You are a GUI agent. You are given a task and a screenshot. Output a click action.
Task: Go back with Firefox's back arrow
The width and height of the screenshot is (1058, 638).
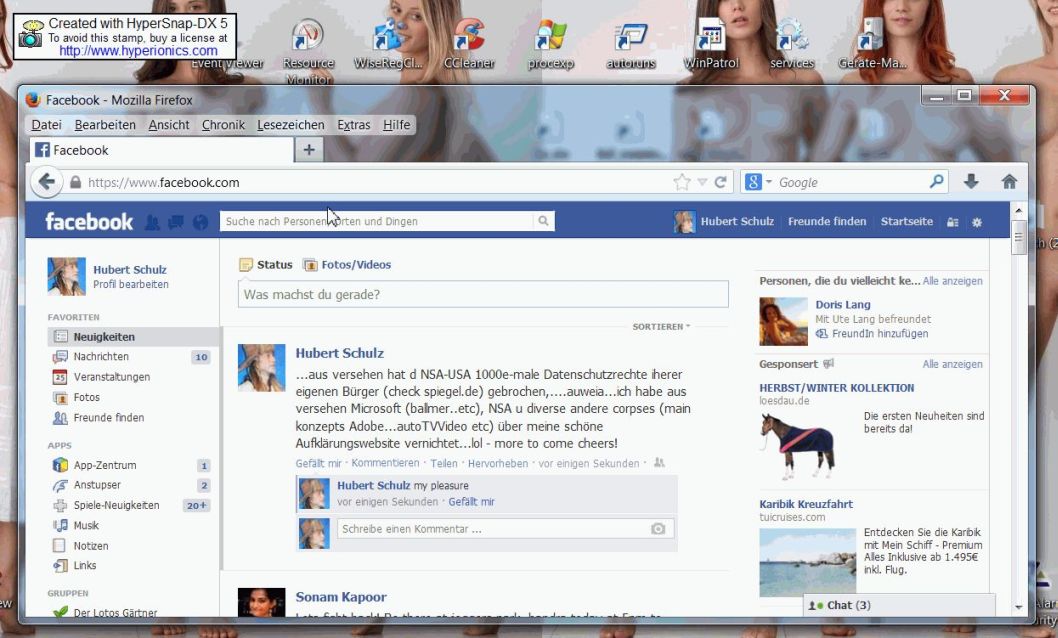[47, 181]
